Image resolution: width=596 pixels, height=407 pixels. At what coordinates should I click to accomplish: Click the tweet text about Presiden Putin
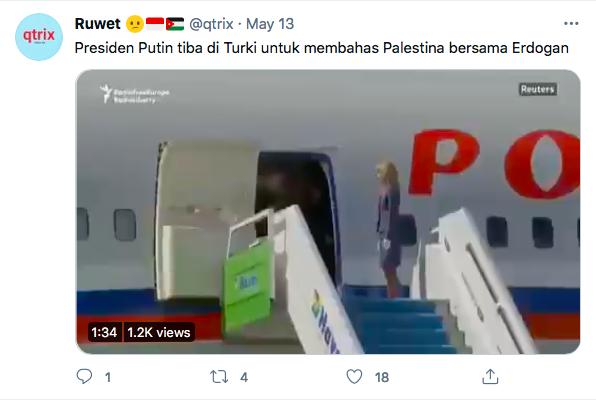pos(322,48)
